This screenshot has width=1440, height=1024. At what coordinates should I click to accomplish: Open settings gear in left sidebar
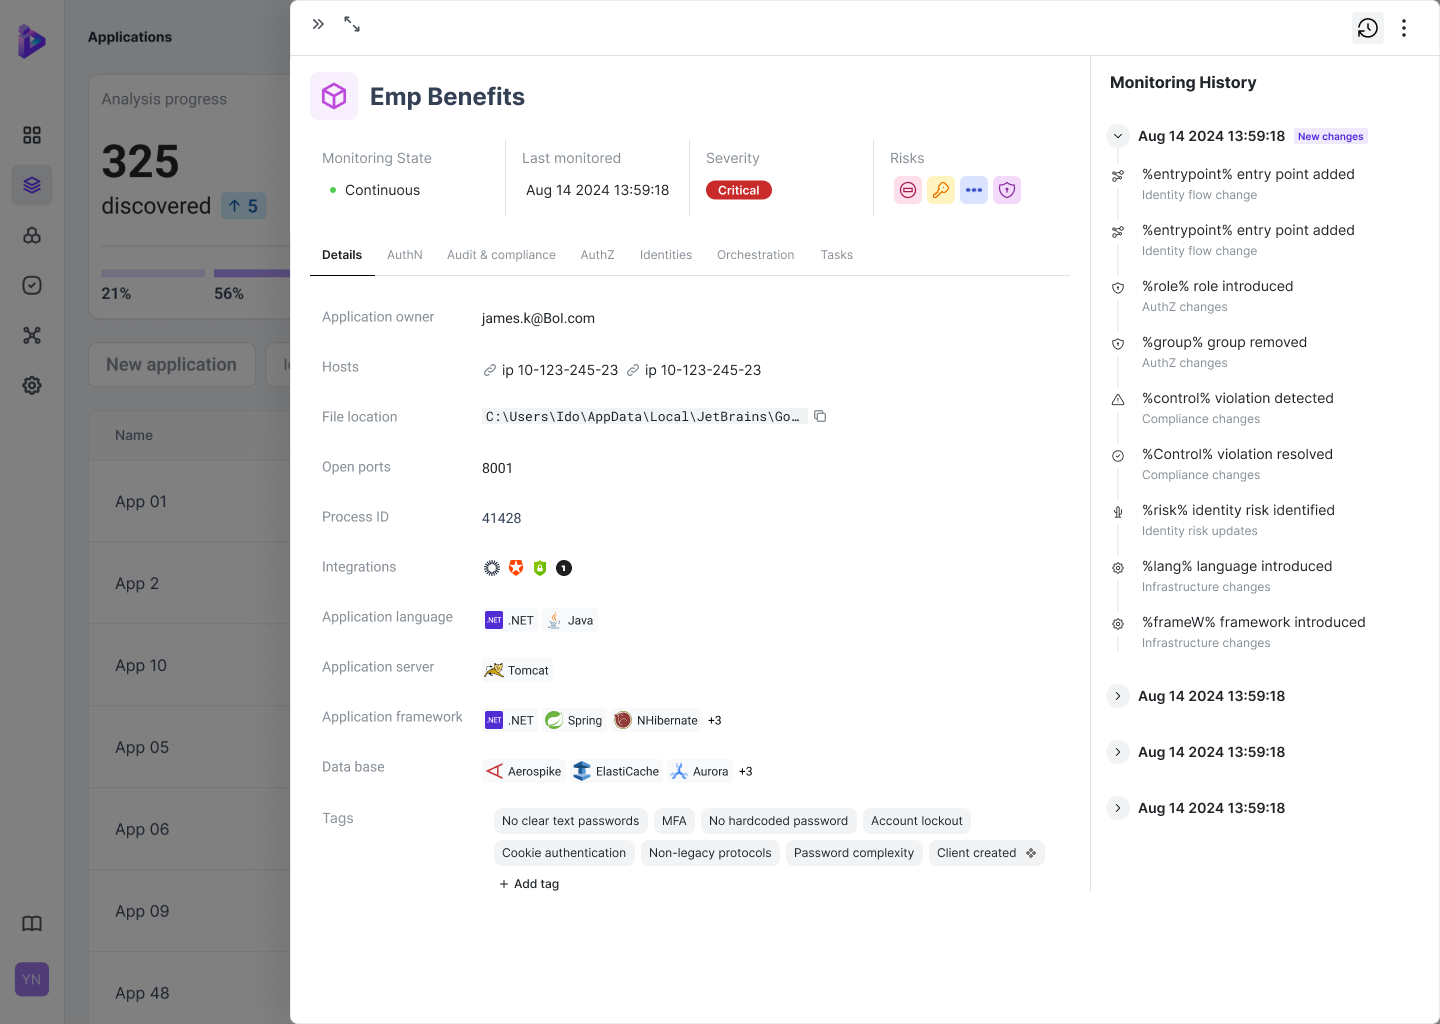pos(32,385)
